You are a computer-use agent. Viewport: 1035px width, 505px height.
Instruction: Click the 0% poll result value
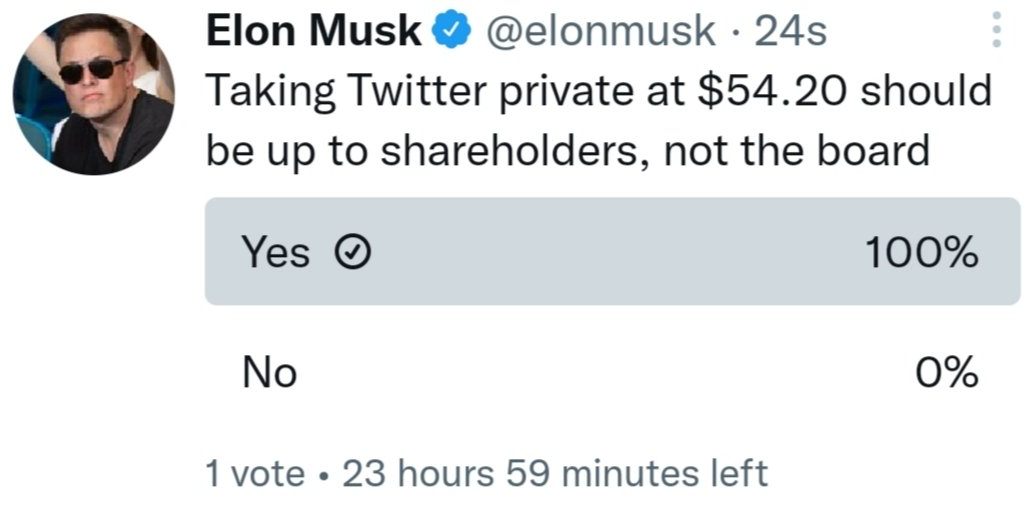[x=948, y=373]
